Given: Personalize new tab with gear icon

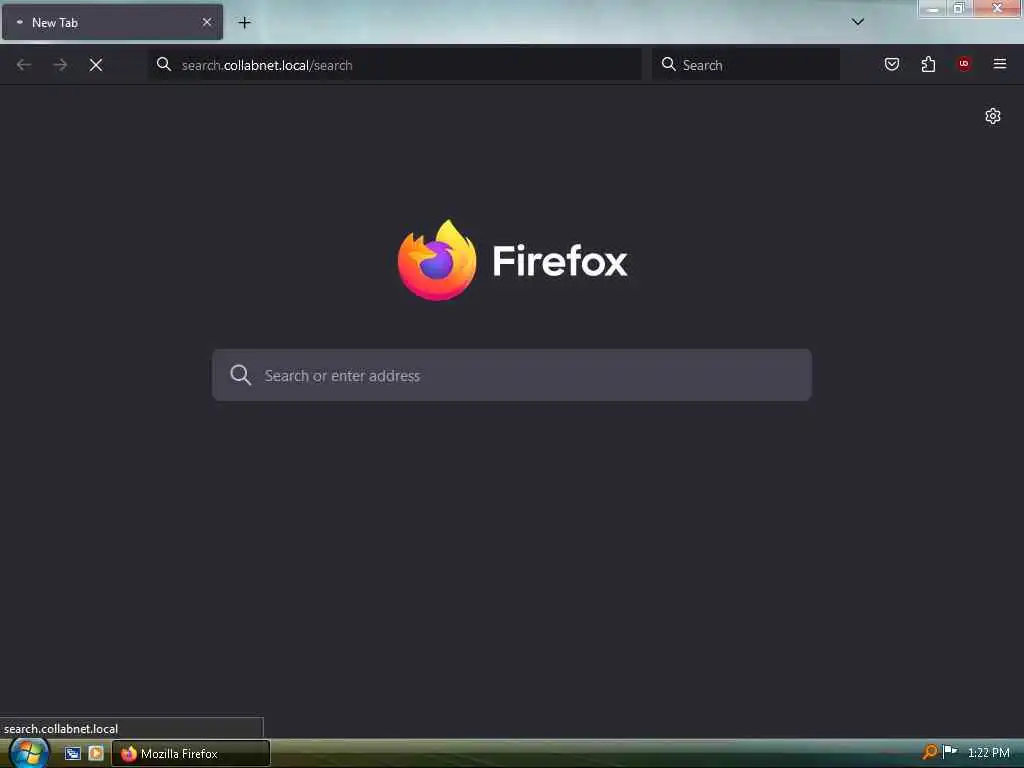Looking at the screenshot, I should [993, 116].
